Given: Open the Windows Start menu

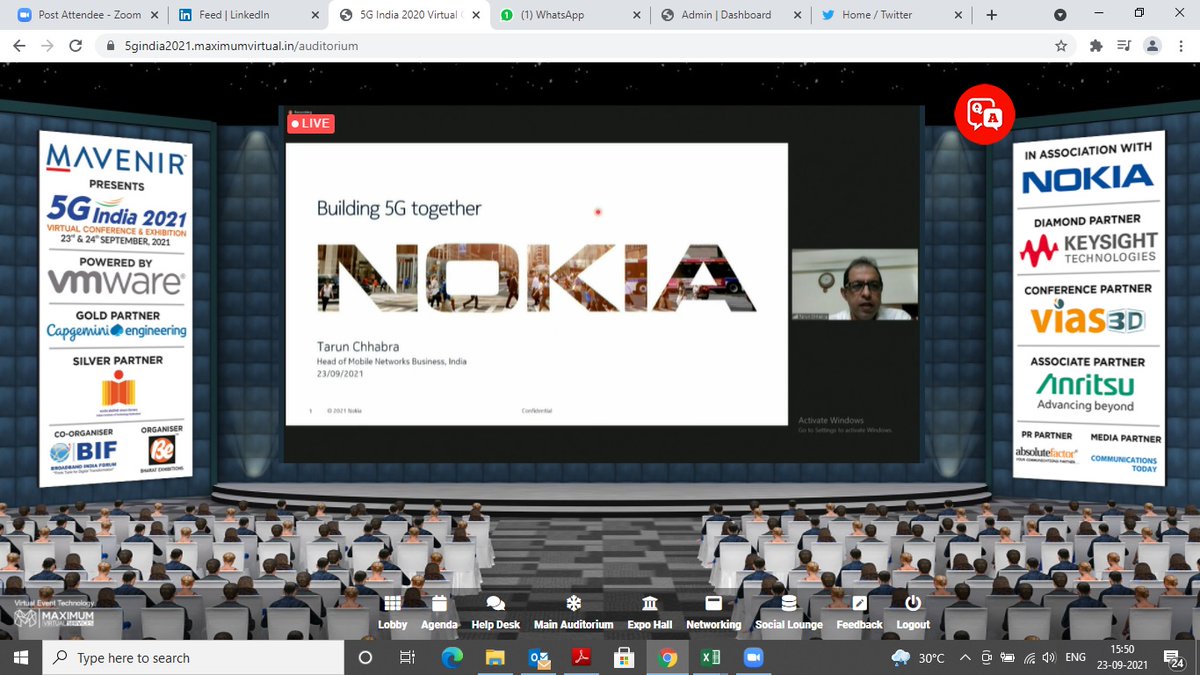Looking at the screenshot, I should (x=20, y=657).
